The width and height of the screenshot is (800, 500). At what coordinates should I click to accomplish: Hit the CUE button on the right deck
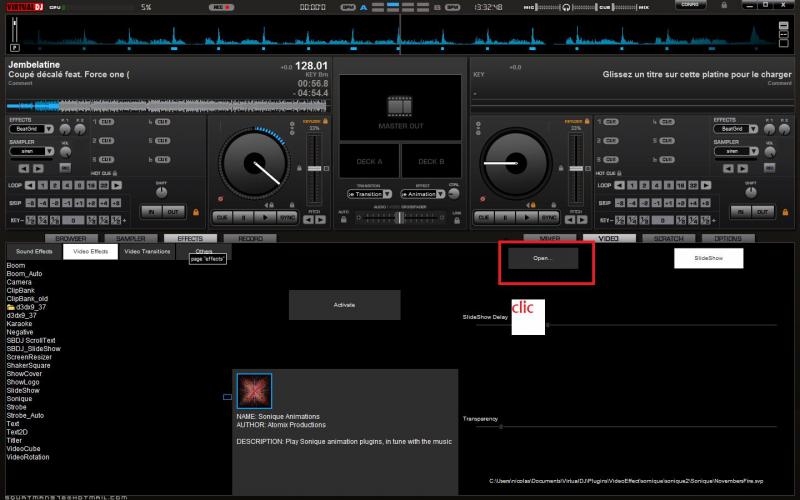[x=482, y=216]
